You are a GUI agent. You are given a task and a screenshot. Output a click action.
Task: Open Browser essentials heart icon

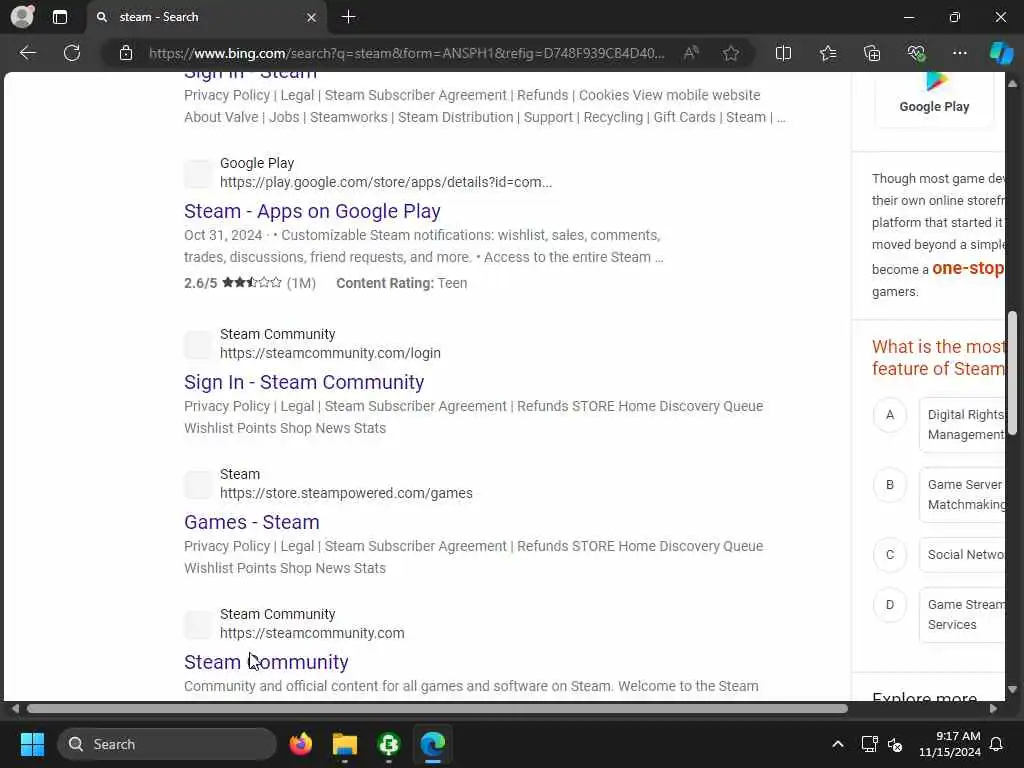point(916,53)
